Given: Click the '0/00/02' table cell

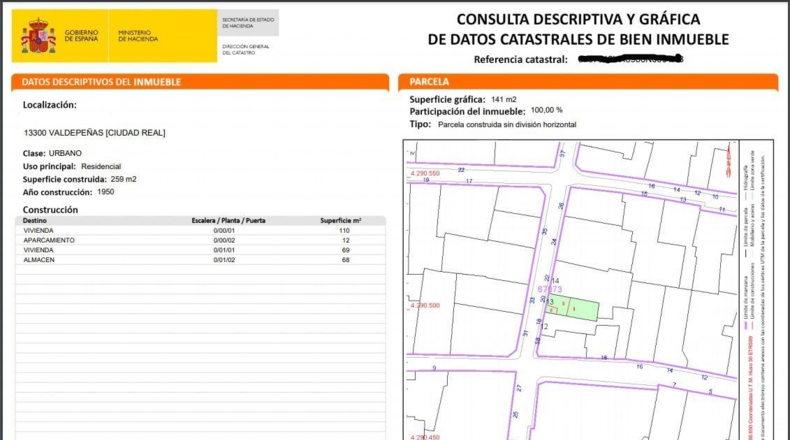Looking at the screenshot, I should (224, 240).
